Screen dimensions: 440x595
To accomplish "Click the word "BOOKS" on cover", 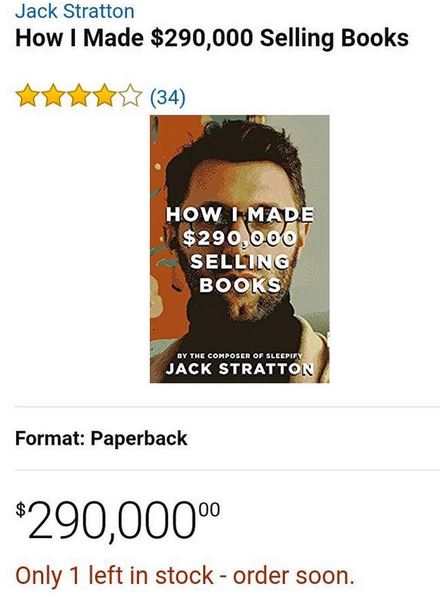I will tap(240, 285).
